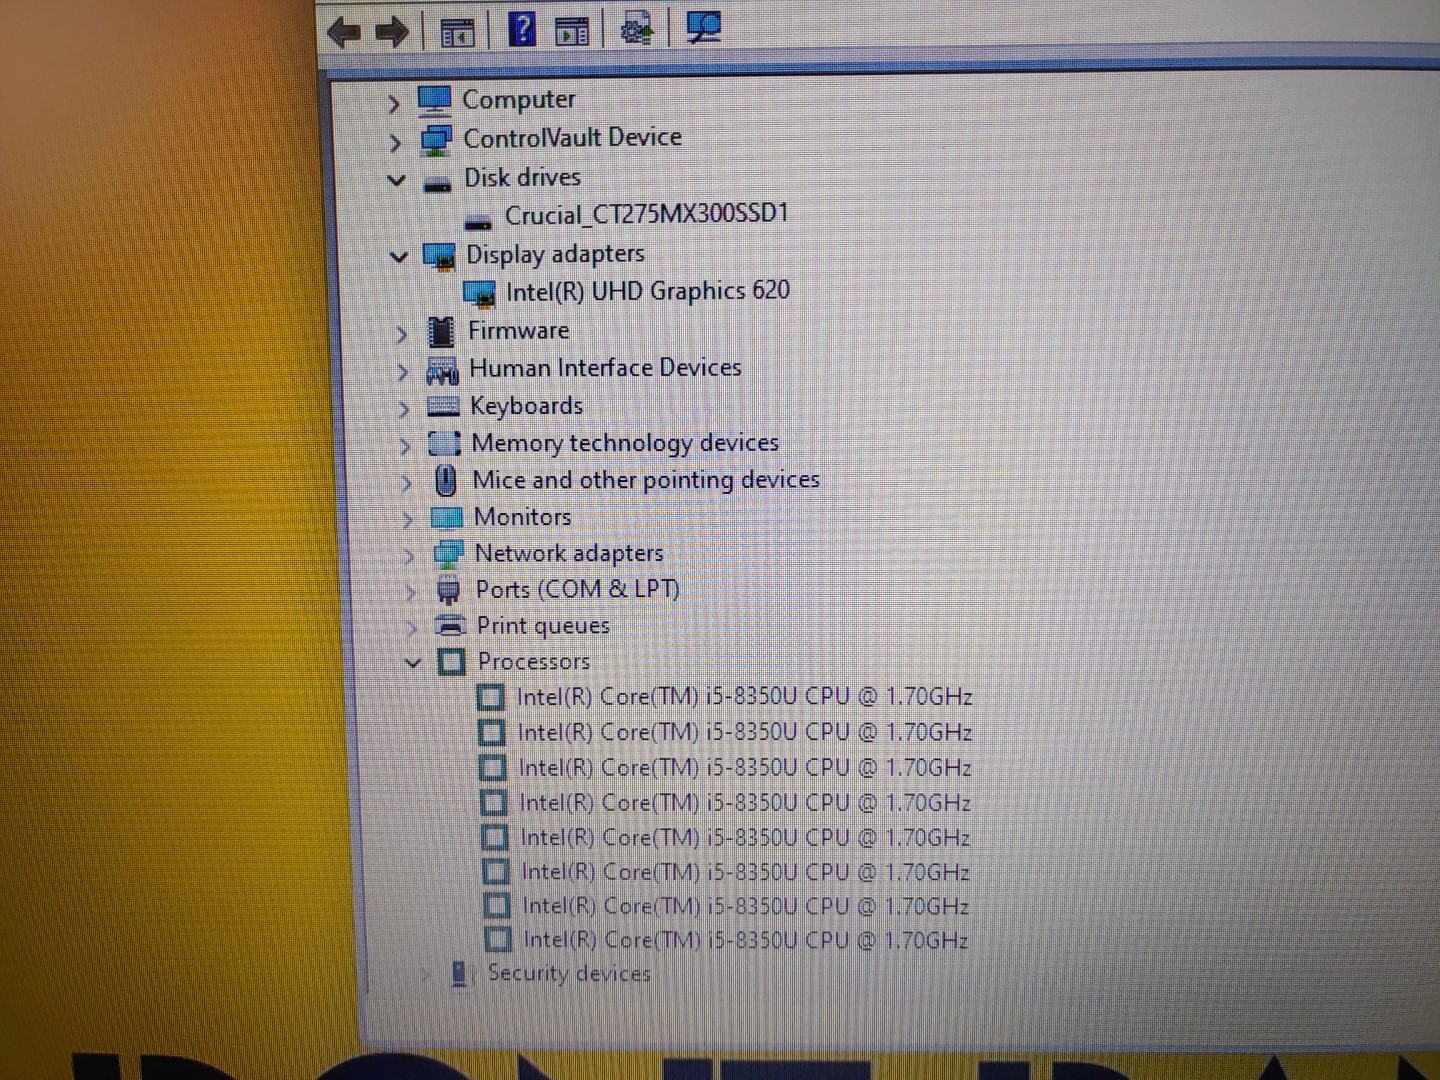Screen dimensions: 1440x1080
Task: Select the Memory technology devices label
Action: tap(625, 443)
